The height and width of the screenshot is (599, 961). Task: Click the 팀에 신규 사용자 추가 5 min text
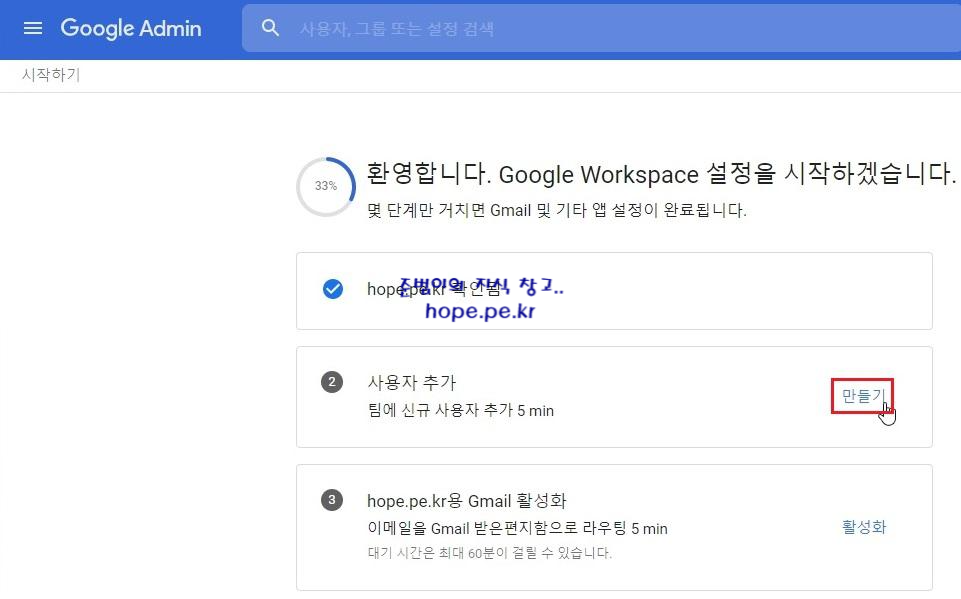click(x=461, y=410)
